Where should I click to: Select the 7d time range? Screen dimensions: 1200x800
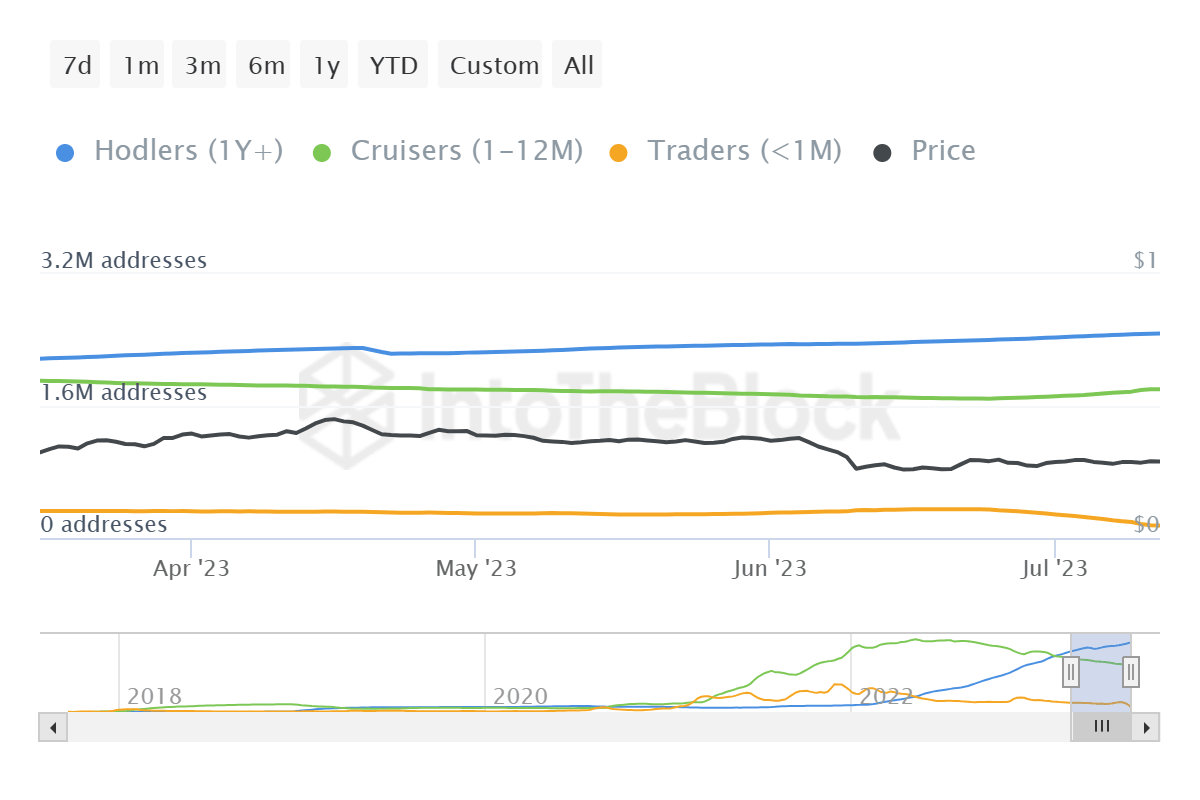point(76,66)
